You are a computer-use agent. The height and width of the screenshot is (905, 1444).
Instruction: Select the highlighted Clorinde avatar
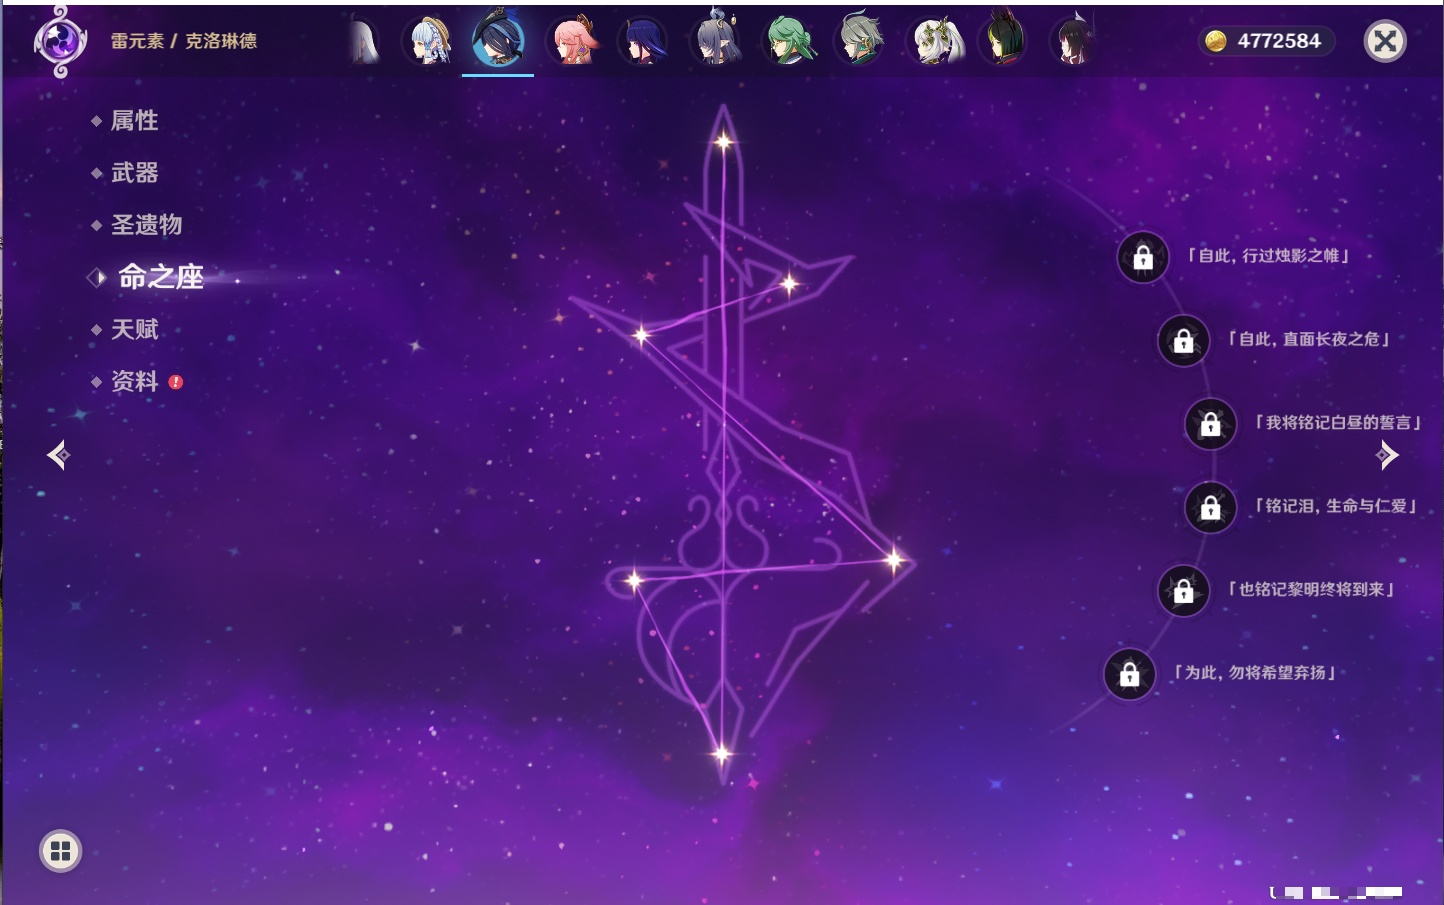[x=498, y=39]
